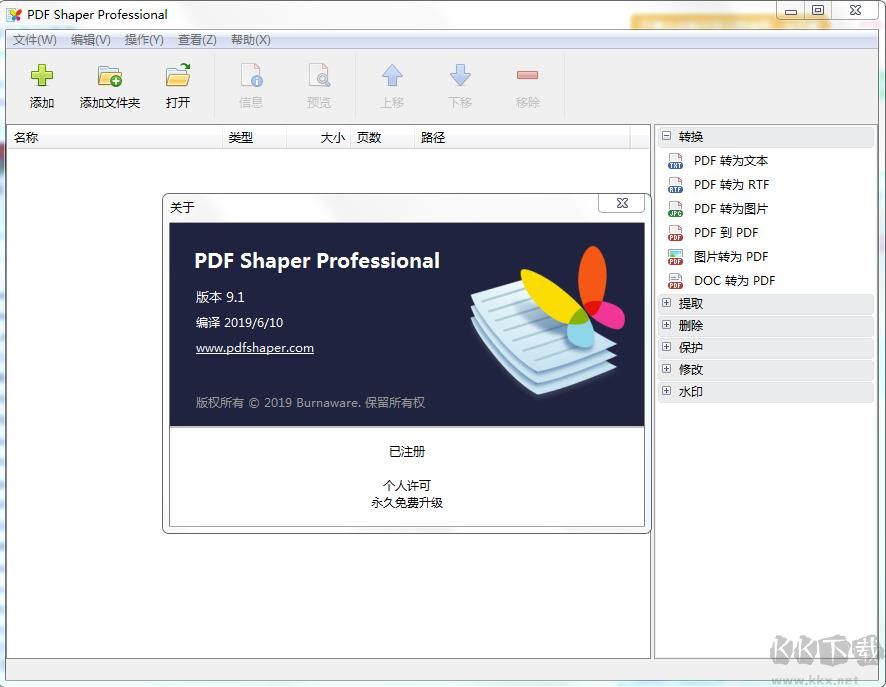The image size is (886, 687).
Task: Click the JPG icon beside PDF 转为图片
Action: click(x=676, y=208)
